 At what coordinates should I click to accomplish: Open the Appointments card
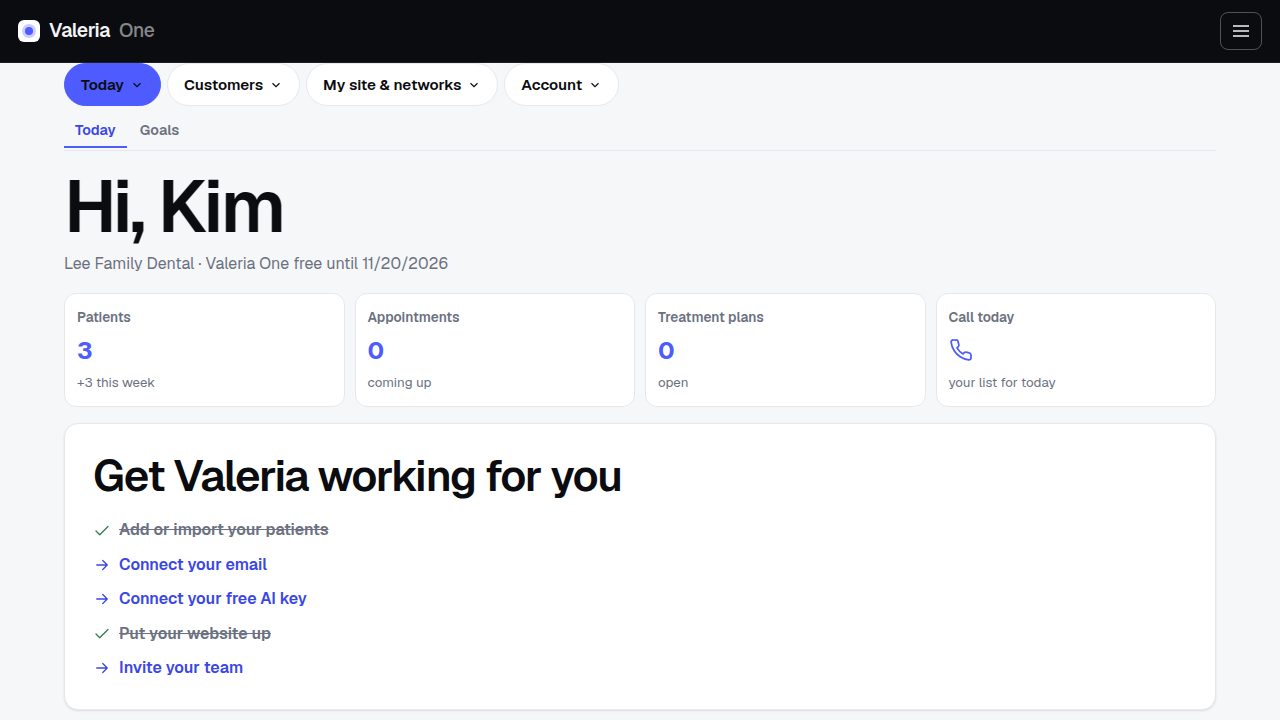(x=495, y=350)
